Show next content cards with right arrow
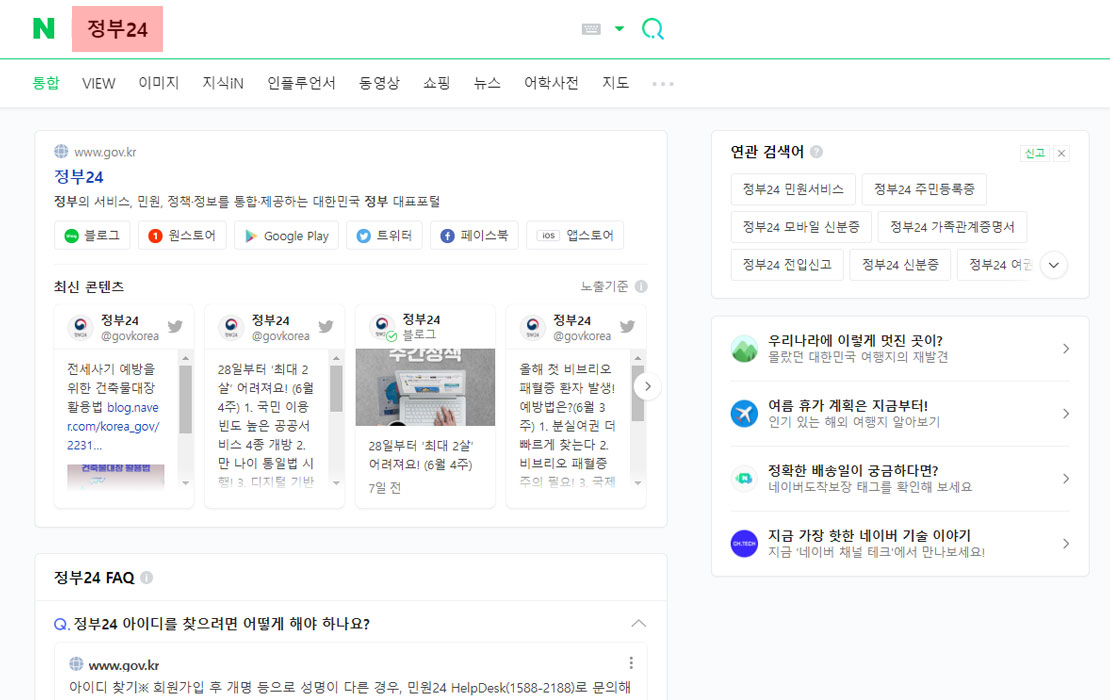 [x=648, y=386]
